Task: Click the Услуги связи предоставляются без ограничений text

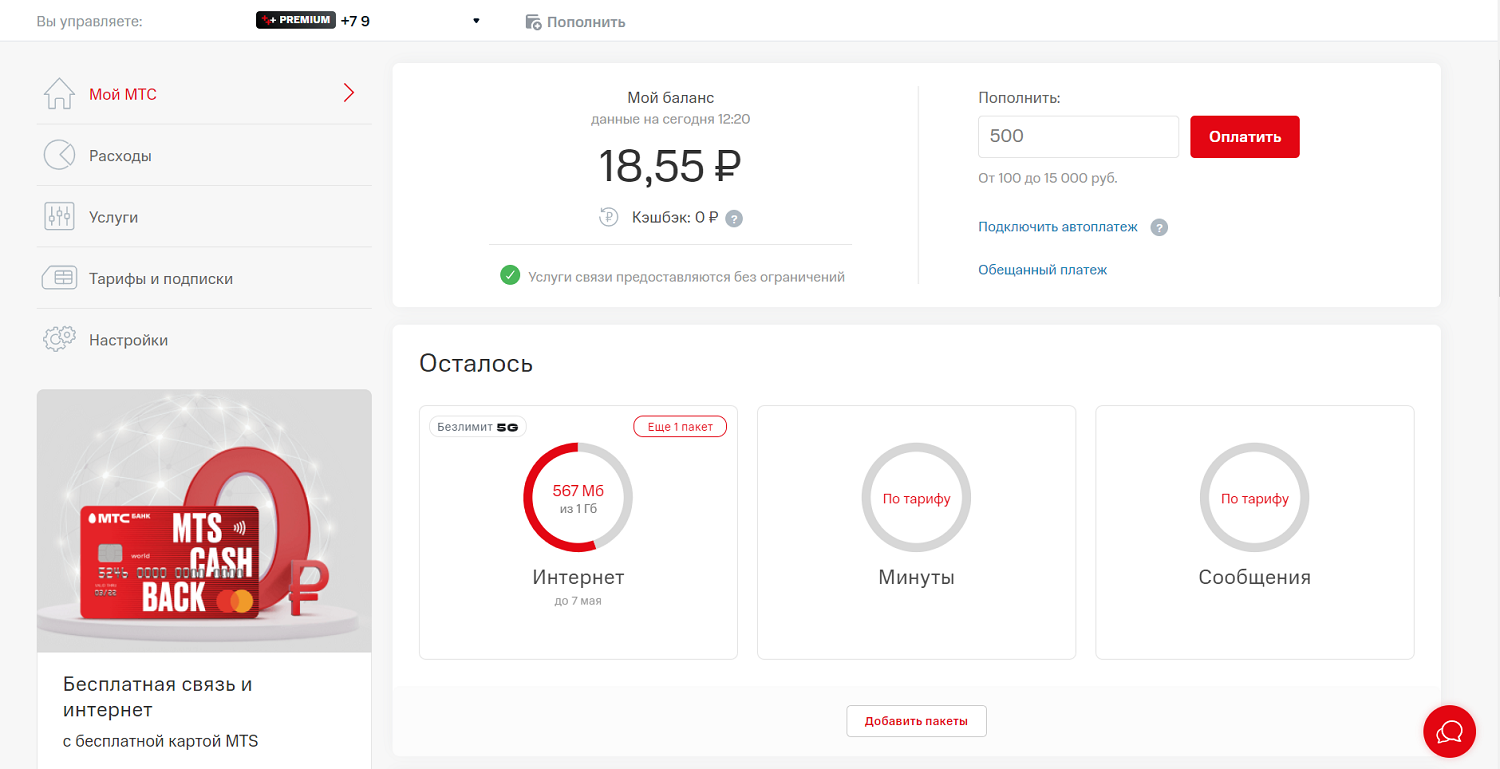Action: (686, 276)
